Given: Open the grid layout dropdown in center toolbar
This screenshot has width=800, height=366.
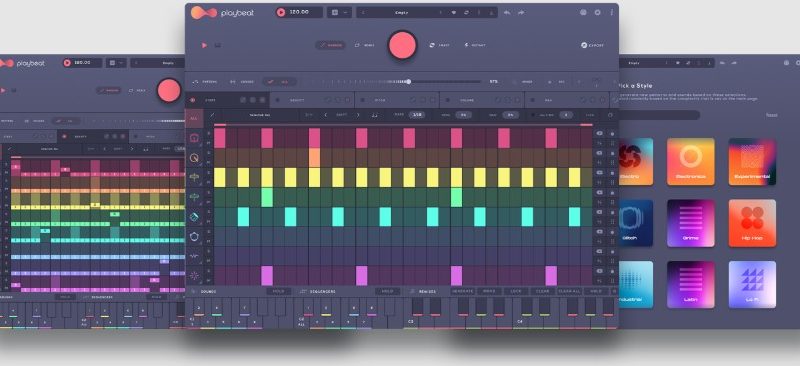Looking at the screenshot, I should [339, 12].
